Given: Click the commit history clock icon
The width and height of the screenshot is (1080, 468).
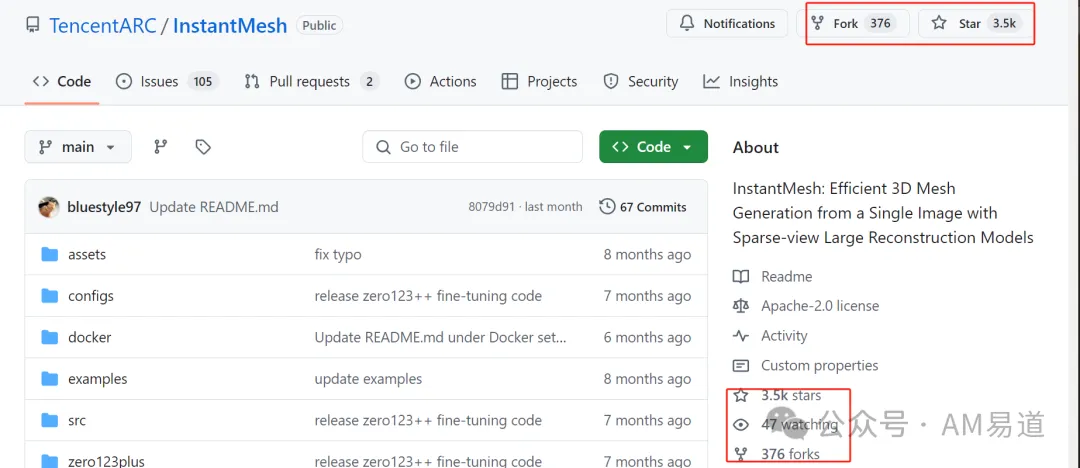Looking at the screenshot, I should (607, 207).
